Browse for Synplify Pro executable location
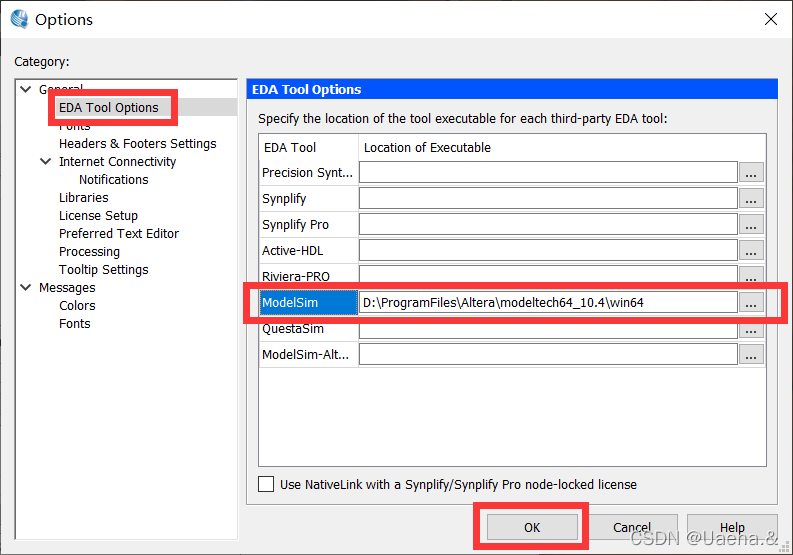This screenshot has width=793, height=555. [751, 224]
